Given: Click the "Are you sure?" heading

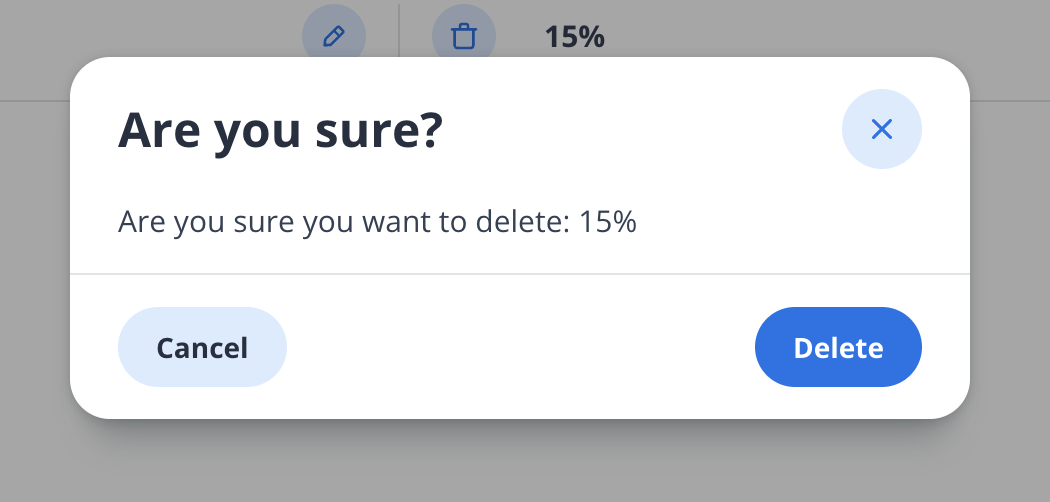Looking at the screenshot, I should [x=280, y=131].
